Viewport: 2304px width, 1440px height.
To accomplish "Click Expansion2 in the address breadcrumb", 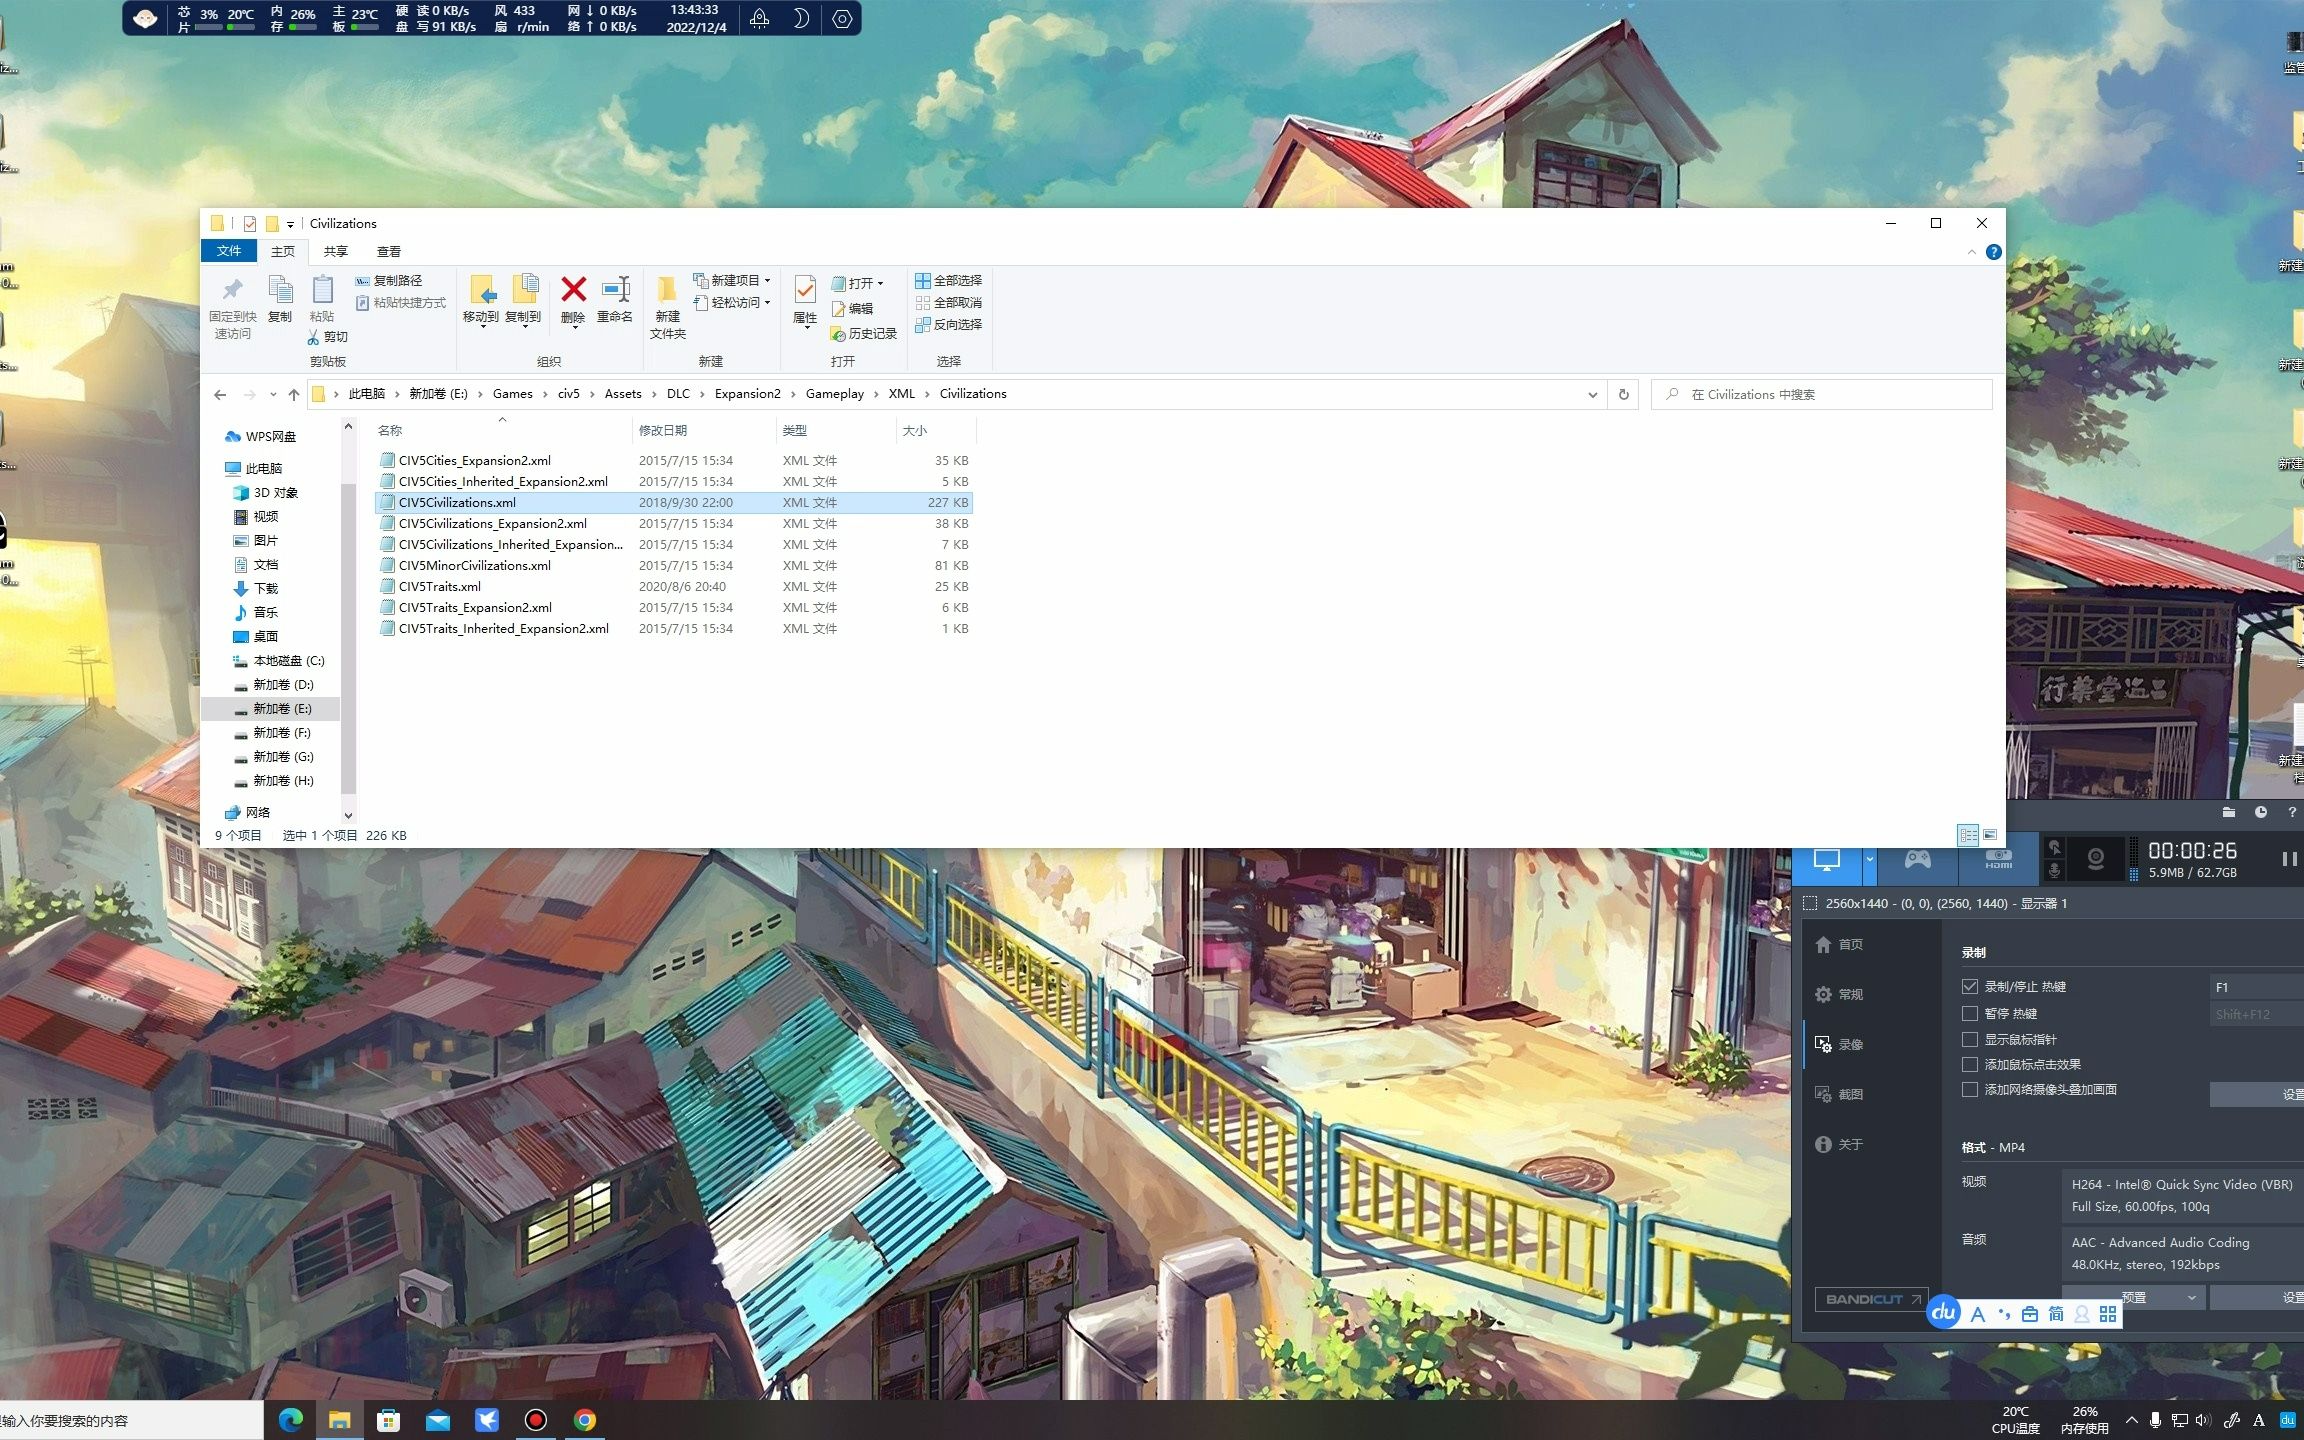I will (747, 394).
